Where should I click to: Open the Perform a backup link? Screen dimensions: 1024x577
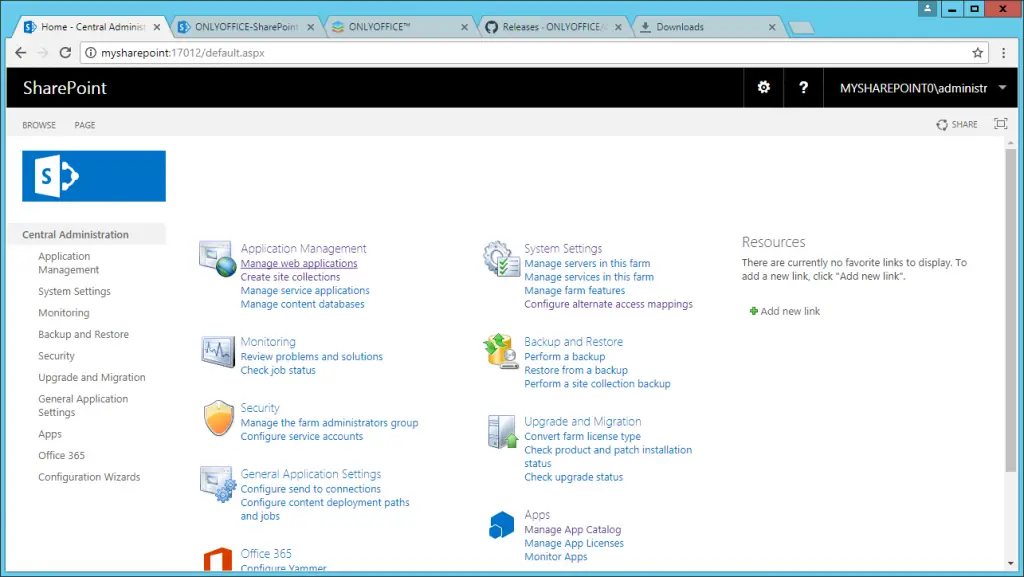565,356
